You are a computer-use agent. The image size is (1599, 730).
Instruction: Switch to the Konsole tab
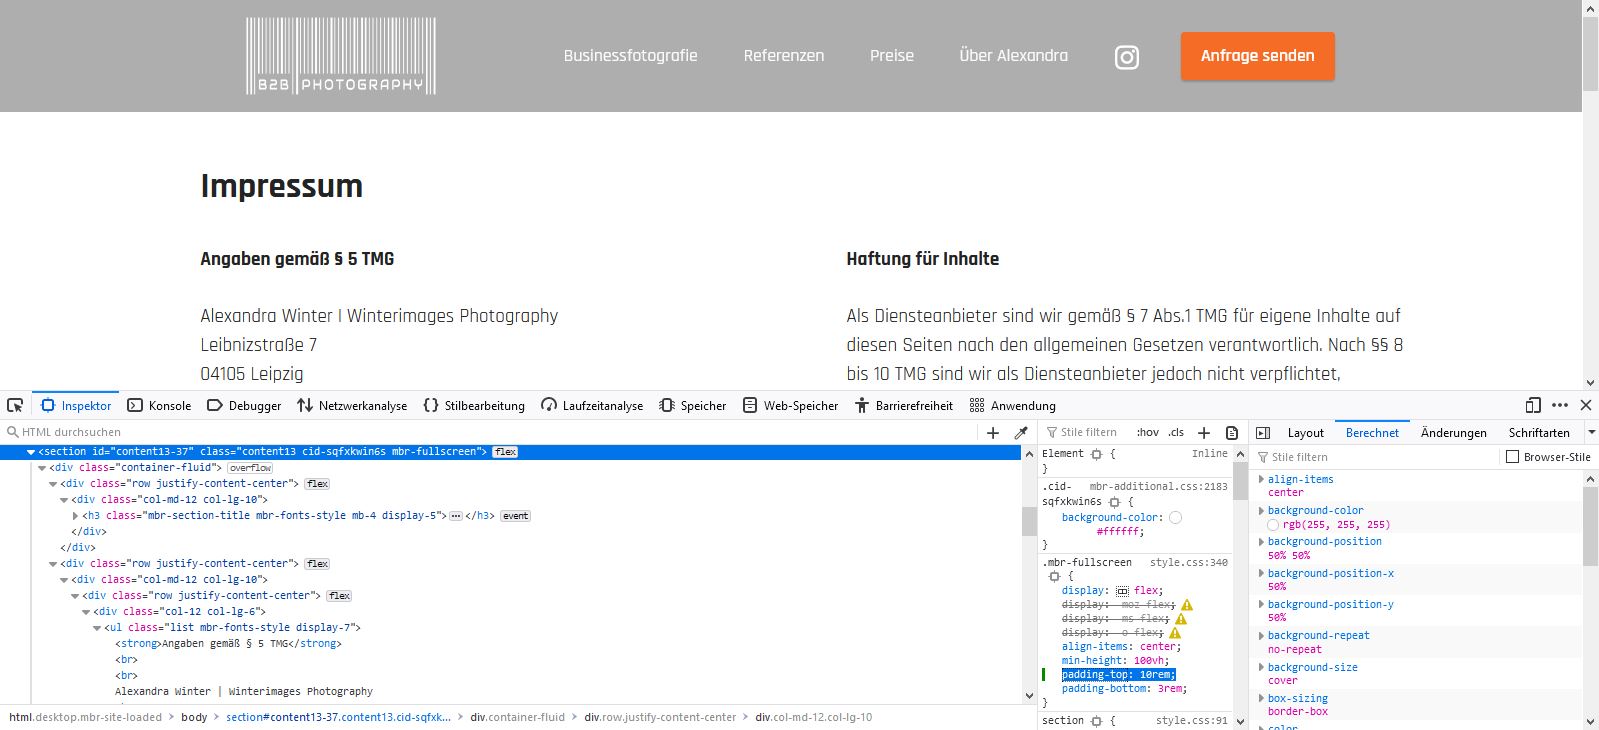coord(159,406)
